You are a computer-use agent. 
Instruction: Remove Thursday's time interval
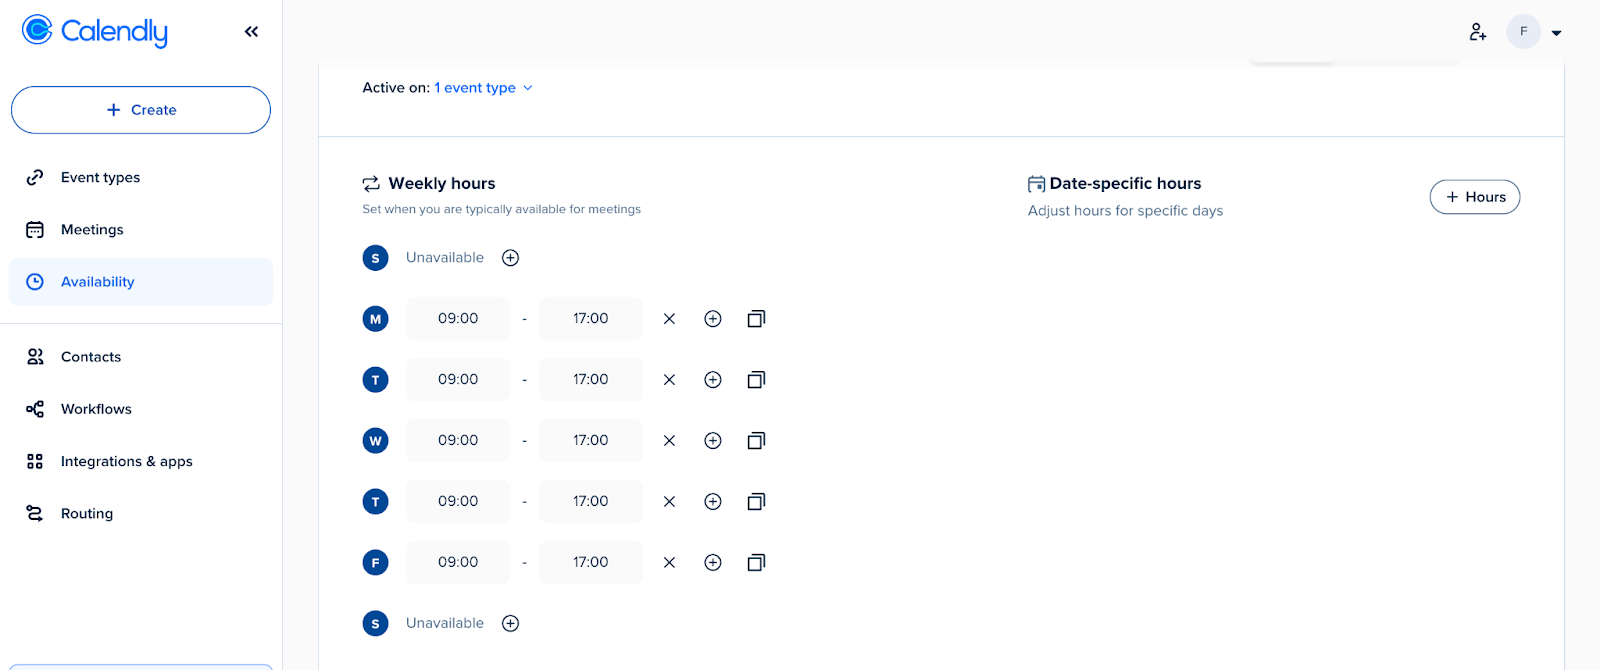669,502
